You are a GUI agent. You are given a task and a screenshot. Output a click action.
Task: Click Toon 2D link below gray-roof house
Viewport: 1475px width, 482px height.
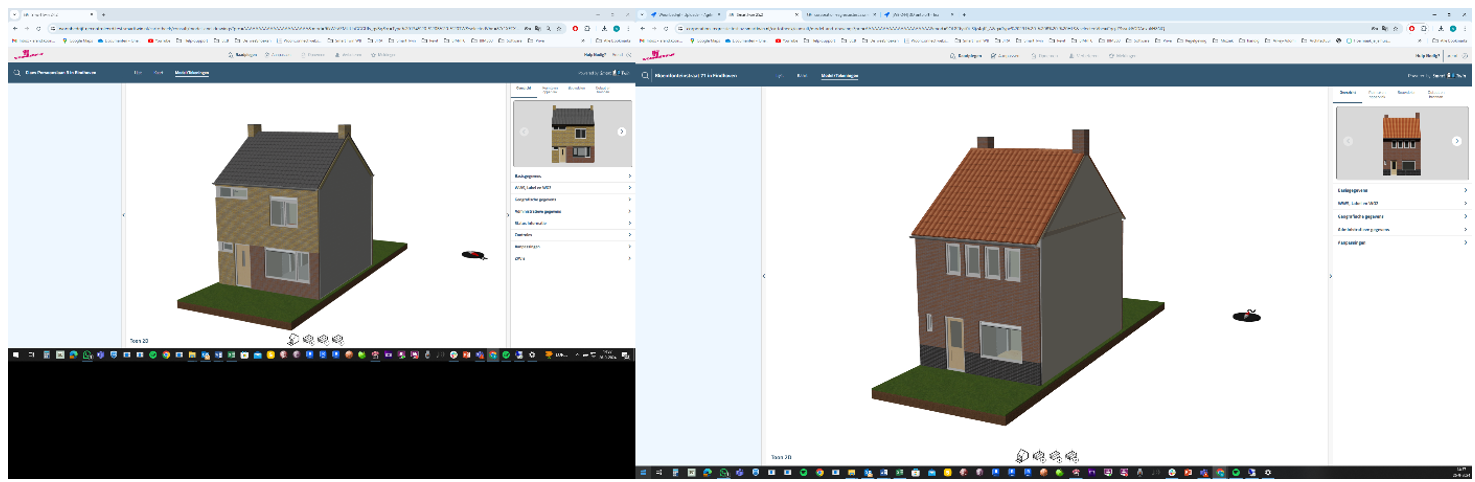pyautogui.click(x=139, y=340)
